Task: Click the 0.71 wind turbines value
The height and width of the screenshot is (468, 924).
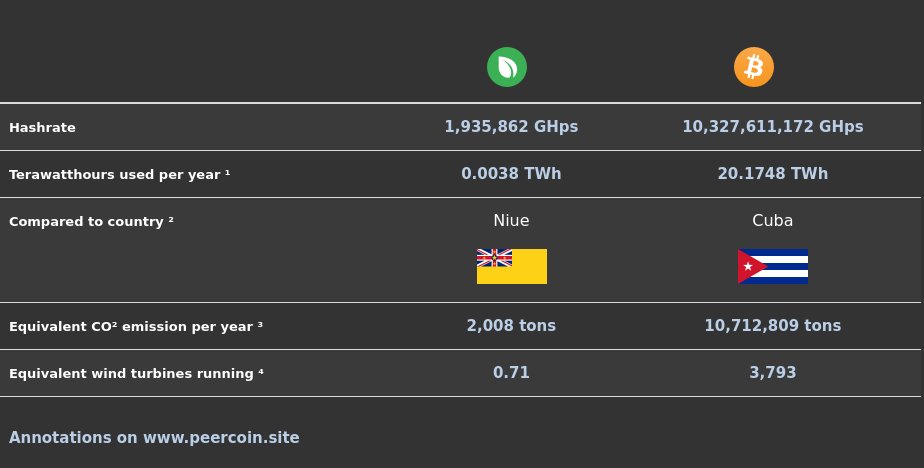Action: pos(511,373)
